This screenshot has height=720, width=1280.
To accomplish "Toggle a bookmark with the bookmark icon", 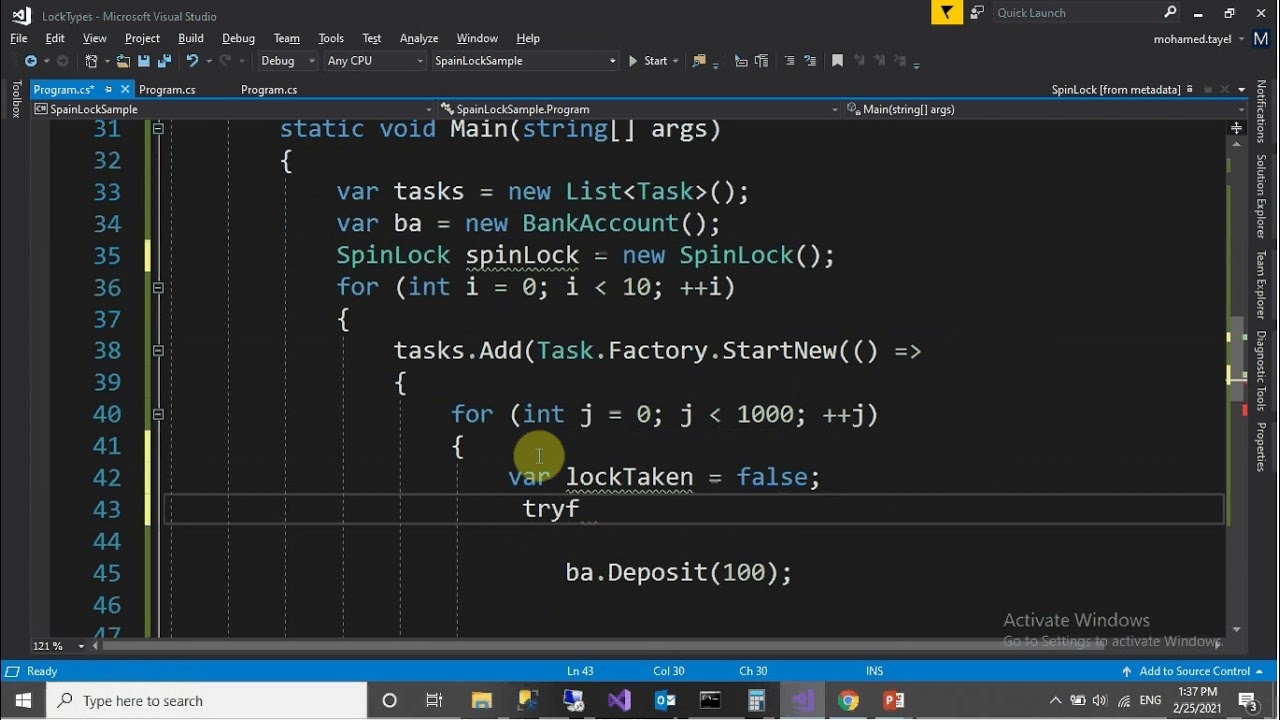I will [x=837, y=61].
